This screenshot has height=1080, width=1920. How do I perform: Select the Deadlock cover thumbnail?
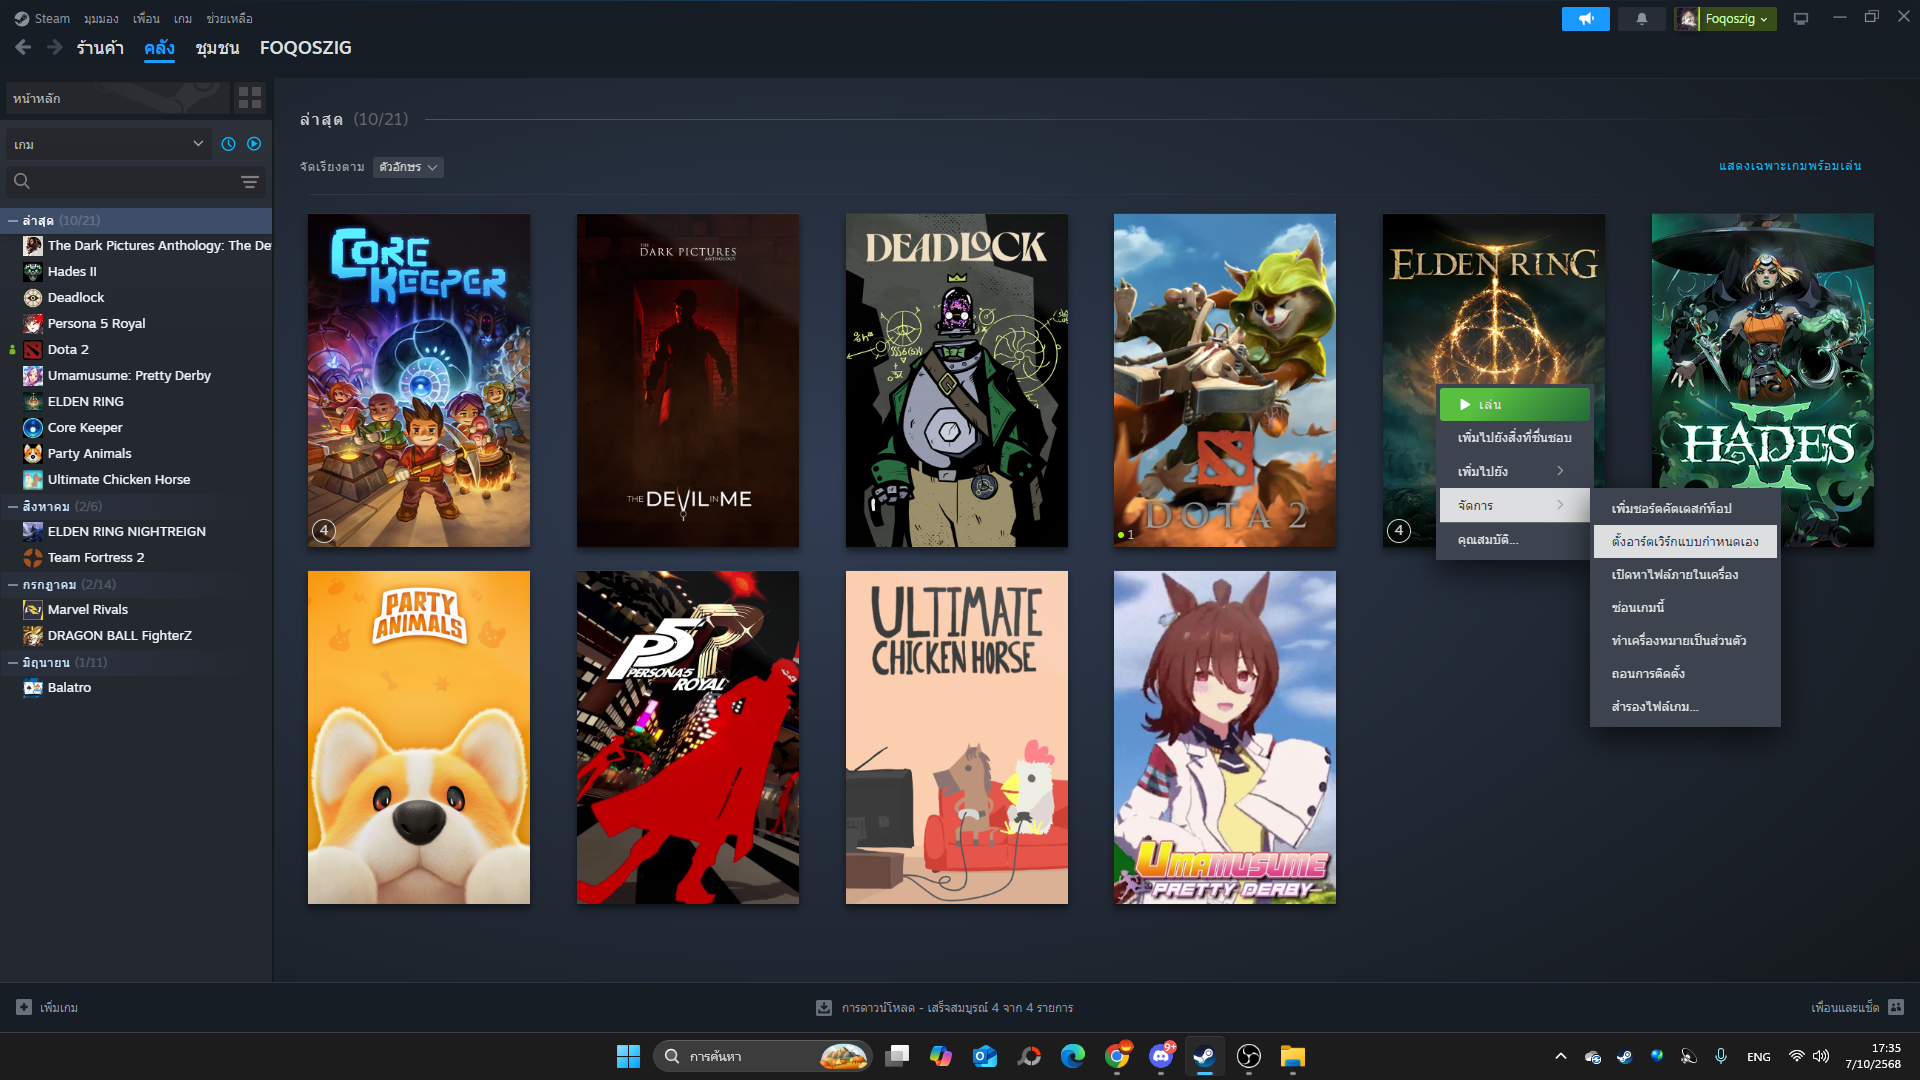coord(956,380)
